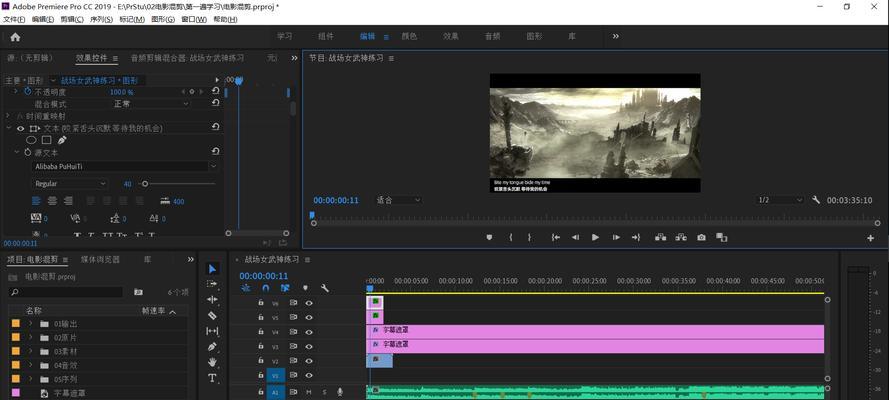The image size is (889, 400).
Task: Select the Selection tool arrow
Action: [212, 269]
